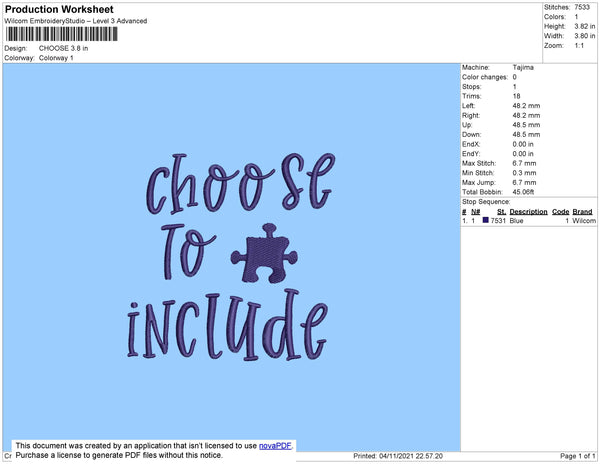
Task: Click the word 'choose' in the design
Action: [x=240, y=184]
